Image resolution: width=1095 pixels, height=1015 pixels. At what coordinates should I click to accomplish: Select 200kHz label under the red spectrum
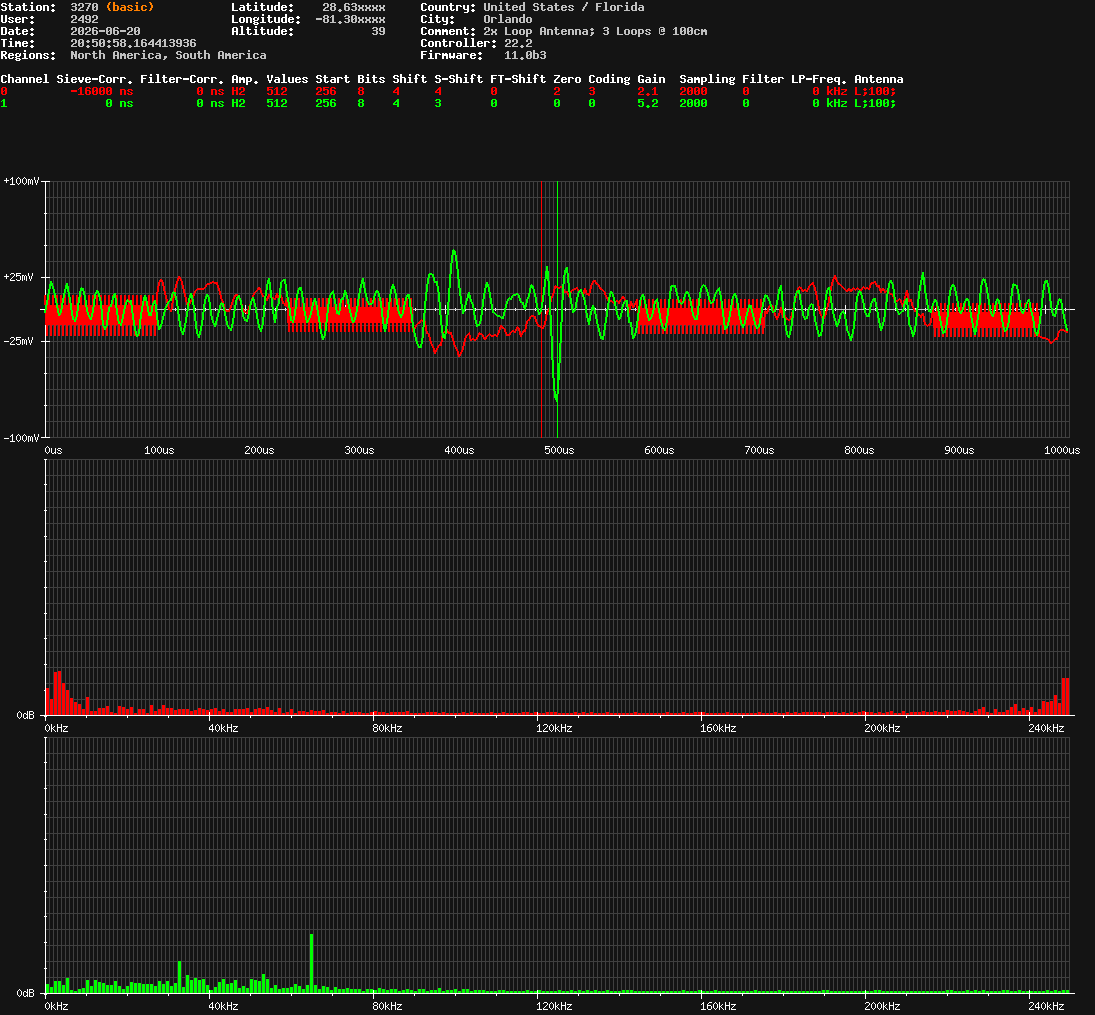tap(882, 729)
